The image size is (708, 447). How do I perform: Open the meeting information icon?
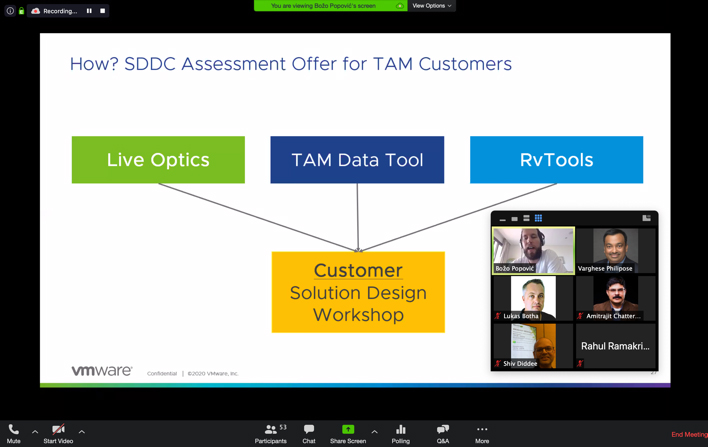10,11
